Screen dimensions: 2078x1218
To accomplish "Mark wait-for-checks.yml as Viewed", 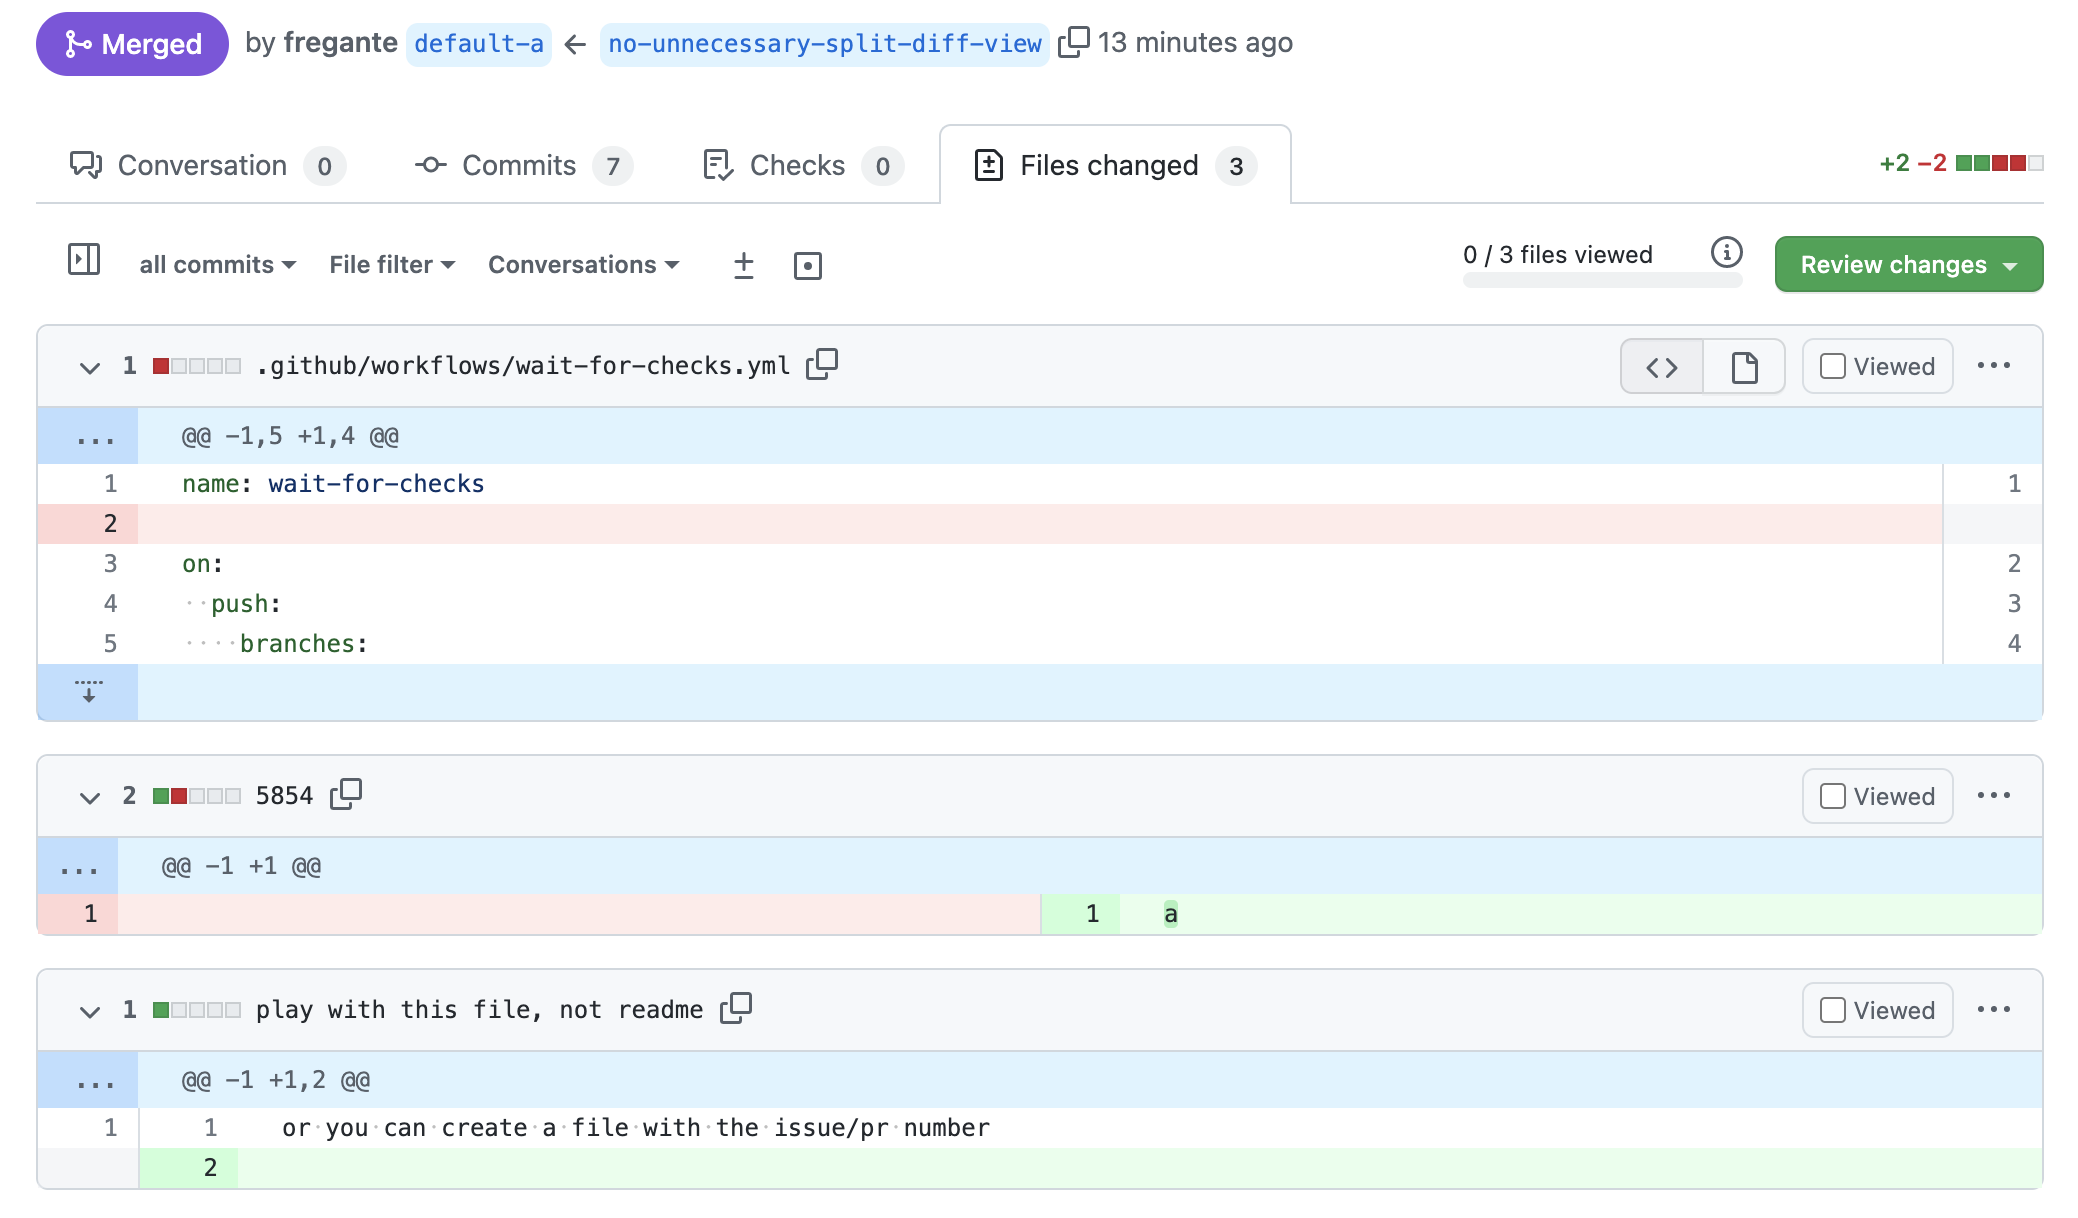I will [x=1833, y=366].
